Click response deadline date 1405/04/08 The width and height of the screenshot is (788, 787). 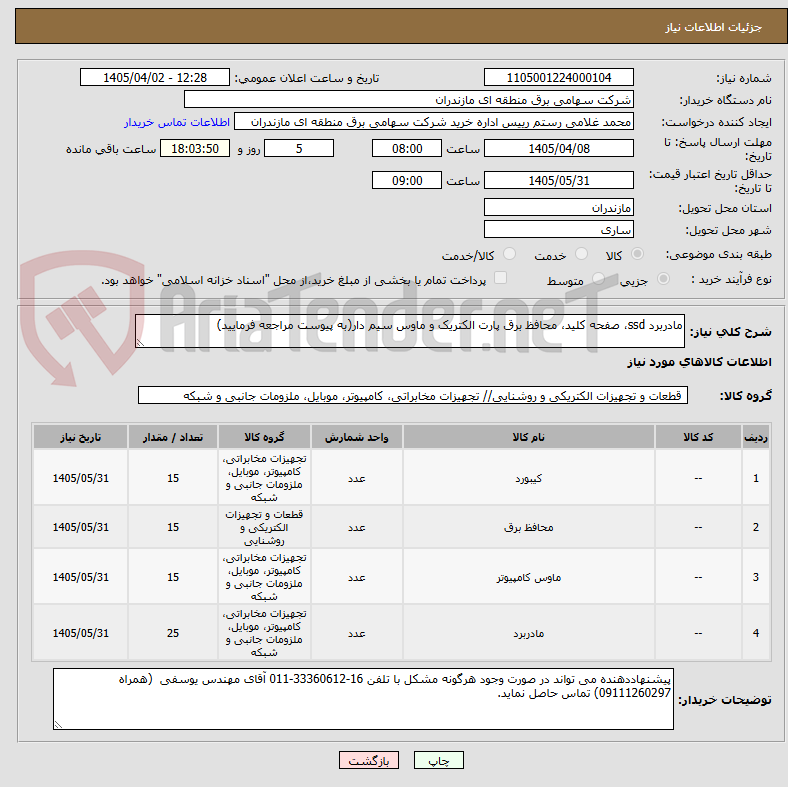click(558, 148)
